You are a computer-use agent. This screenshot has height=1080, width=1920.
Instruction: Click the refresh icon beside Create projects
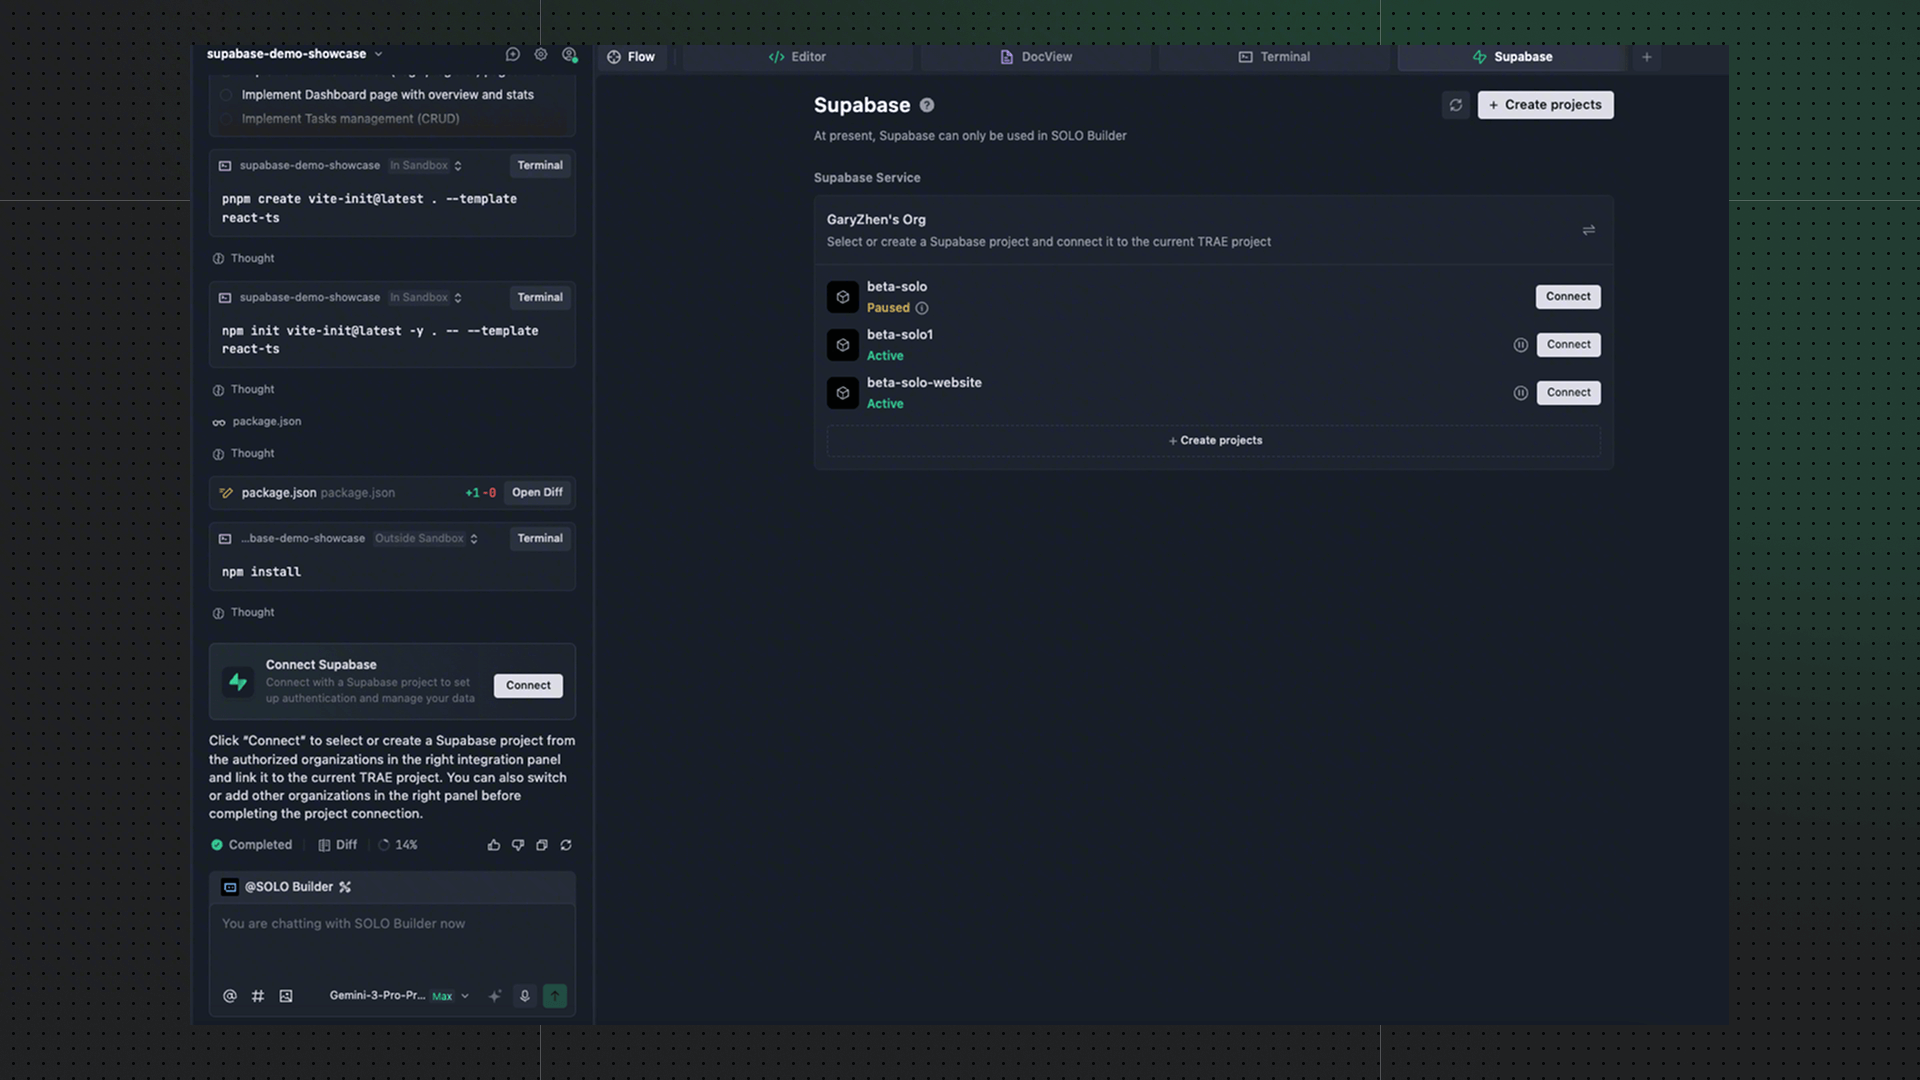pos(1456,105)
